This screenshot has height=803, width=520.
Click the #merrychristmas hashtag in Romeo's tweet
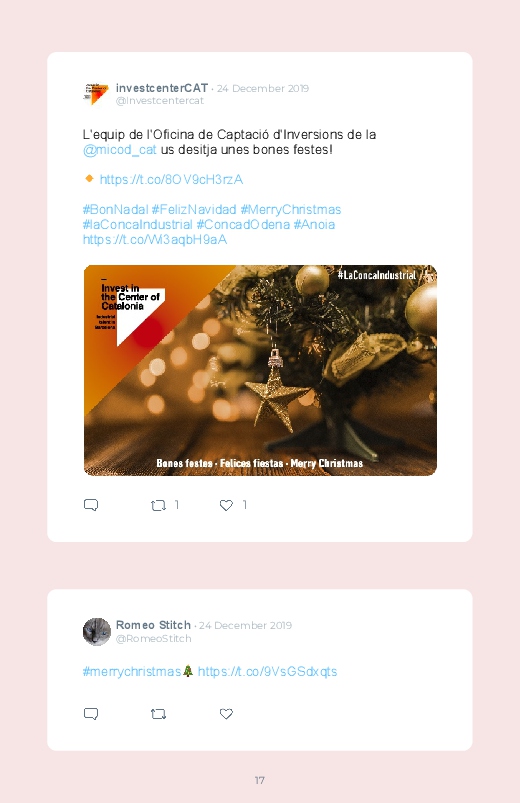[x=132, y=671]
